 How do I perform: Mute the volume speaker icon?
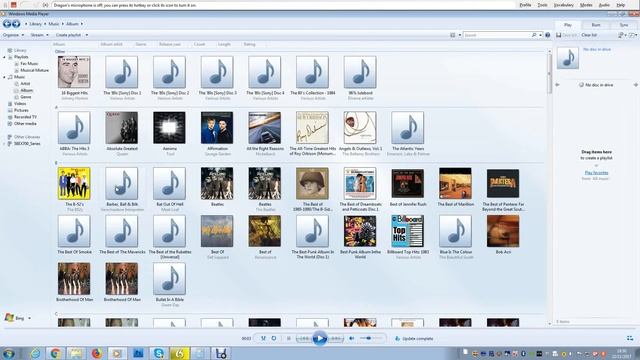click(x=352, y=338)
